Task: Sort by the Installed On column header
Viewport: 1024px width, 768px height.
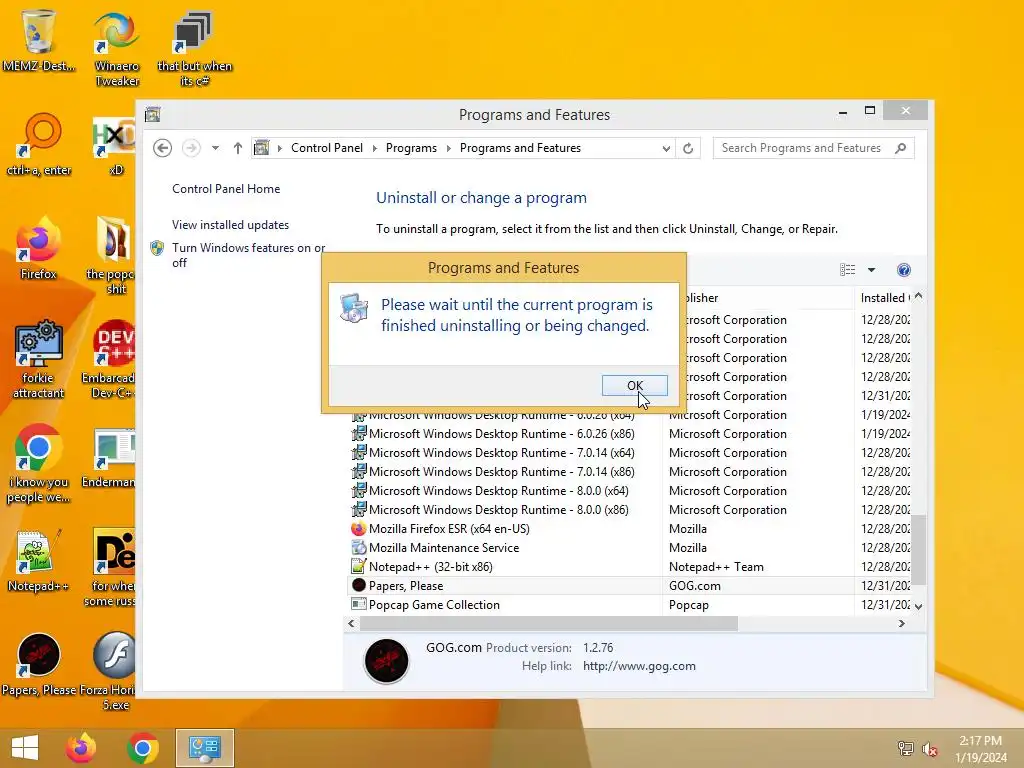Action: pyautogui.click(x=885, y=298)
